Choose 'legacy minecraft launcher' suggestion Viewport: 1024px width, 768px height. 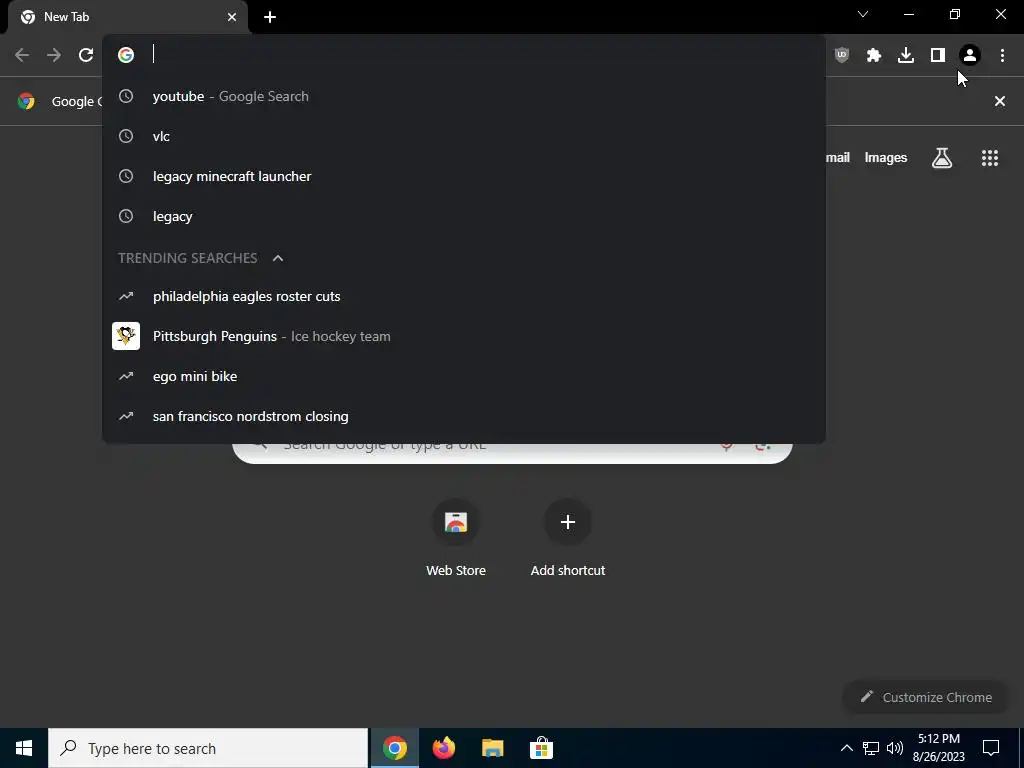pos(464,176)
